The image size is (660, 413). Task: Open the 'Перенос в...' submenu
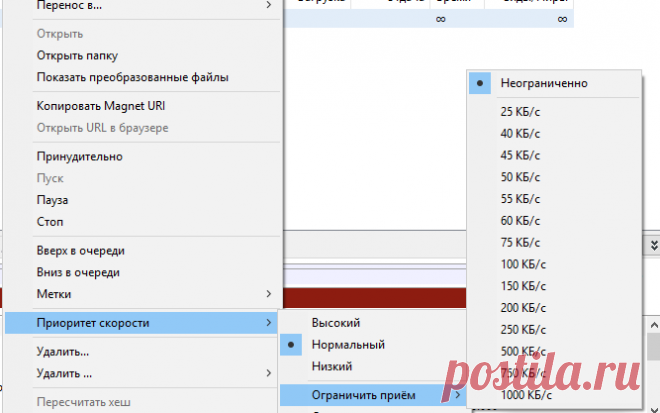[143, 6]
